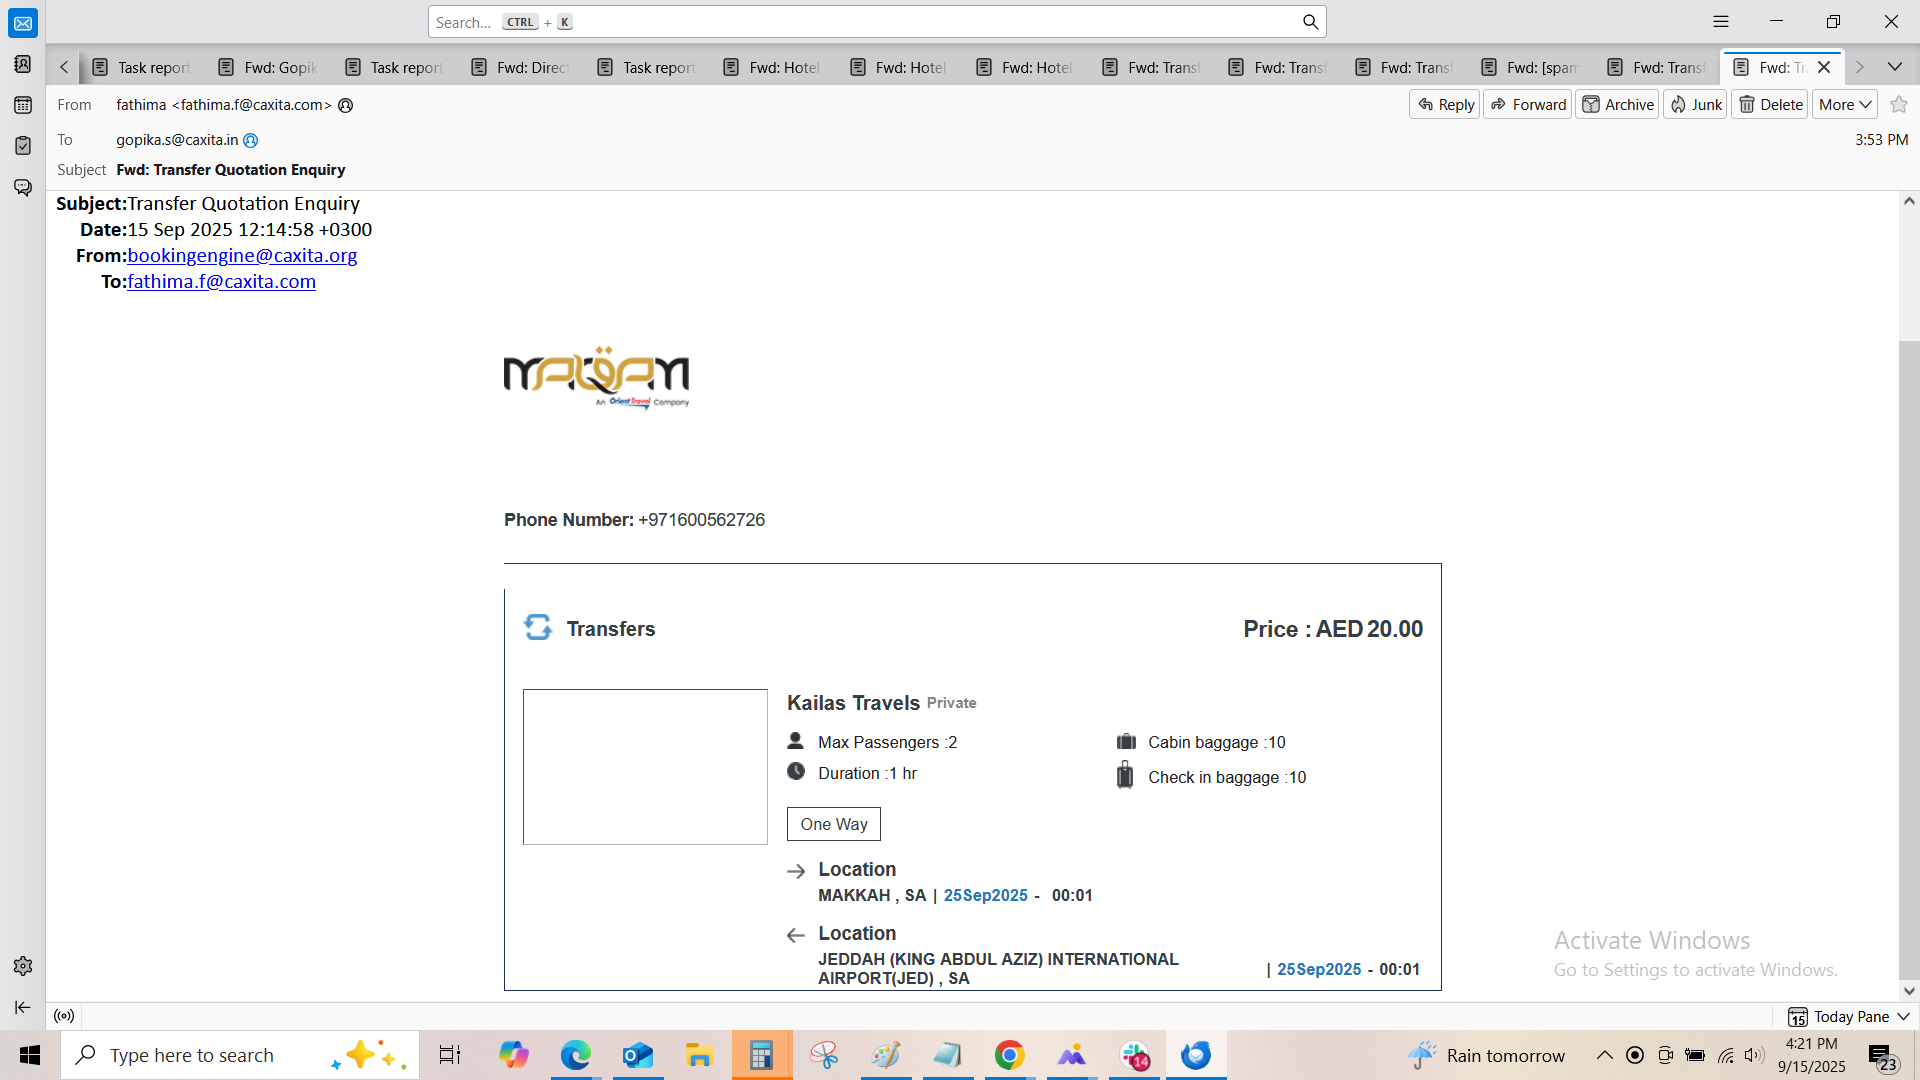Viewport: 1920px width, 1080px height.
Task: Open Thunderbird settings gear icon
Action: click(x=22, y=966)
